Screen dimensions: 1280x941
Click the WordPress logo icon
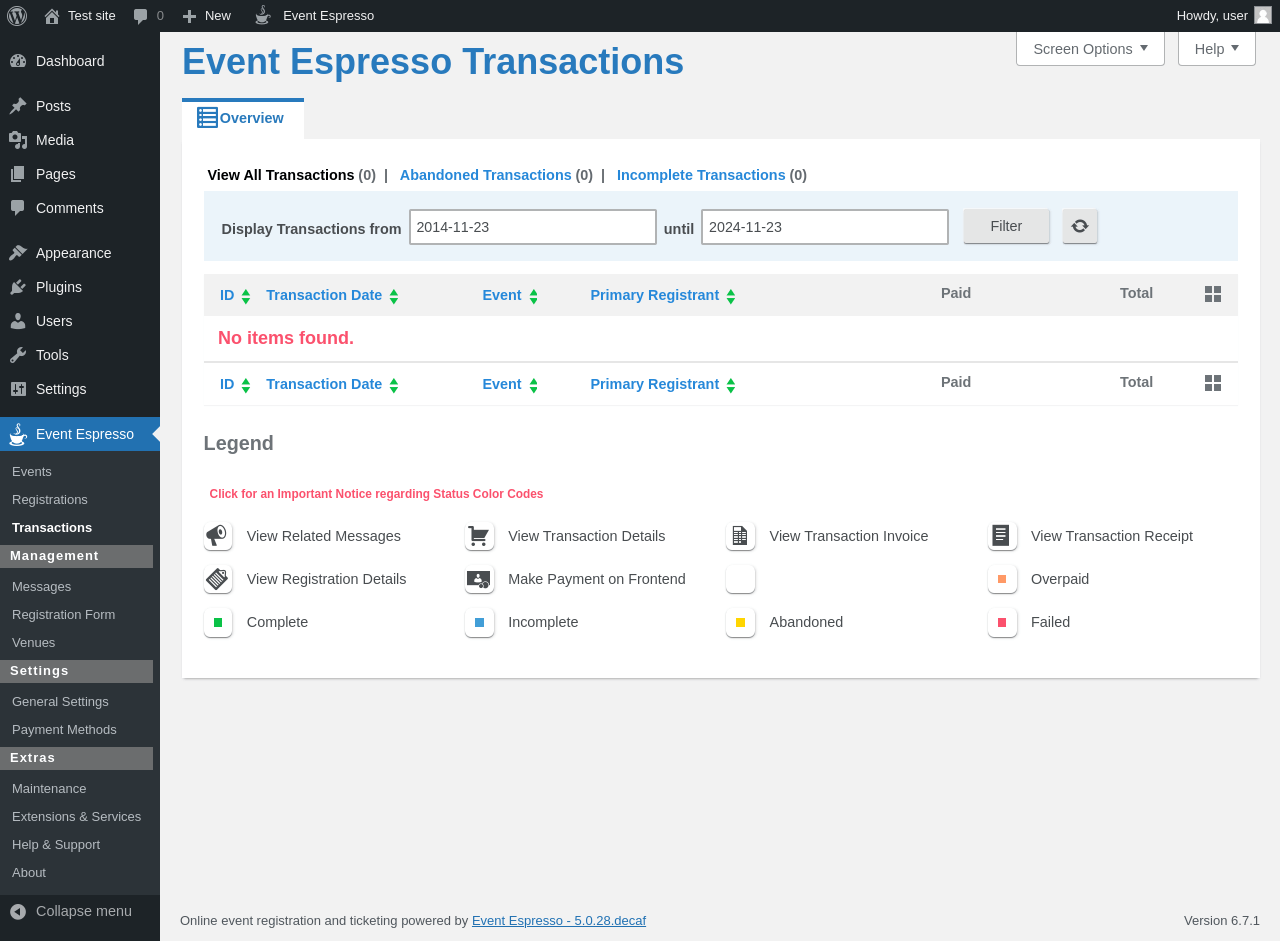click(17, 15)
